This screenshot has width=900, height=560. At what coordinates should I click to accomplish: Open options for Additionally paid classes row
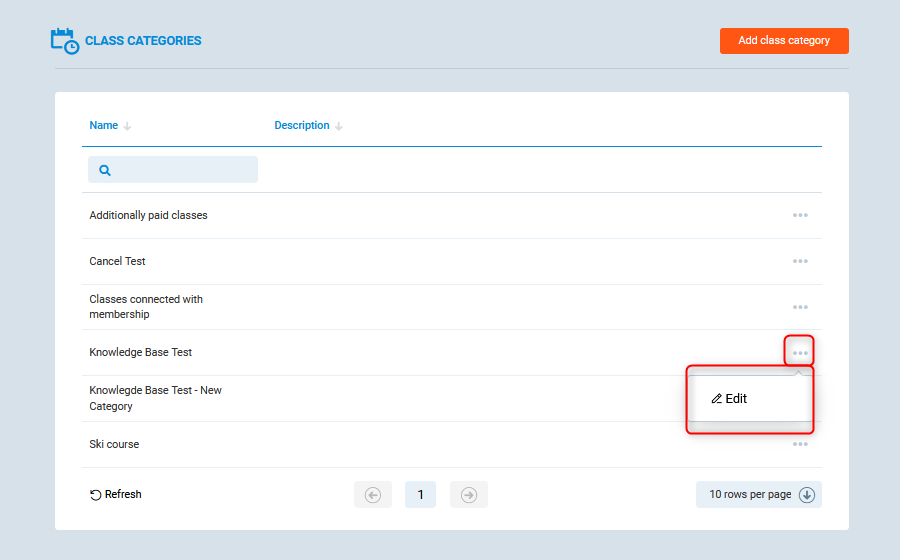pyautogui.click(x=800, y=215)
